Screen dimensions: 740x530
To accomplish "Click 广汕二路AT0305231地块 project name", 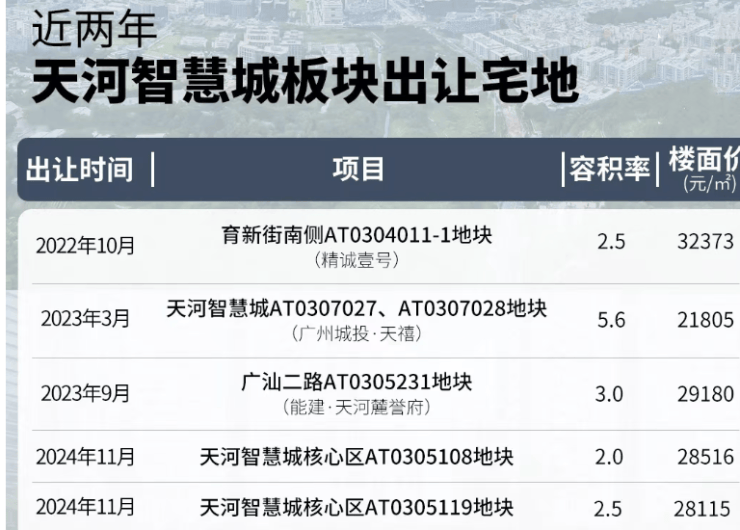I will click(357, 382).
